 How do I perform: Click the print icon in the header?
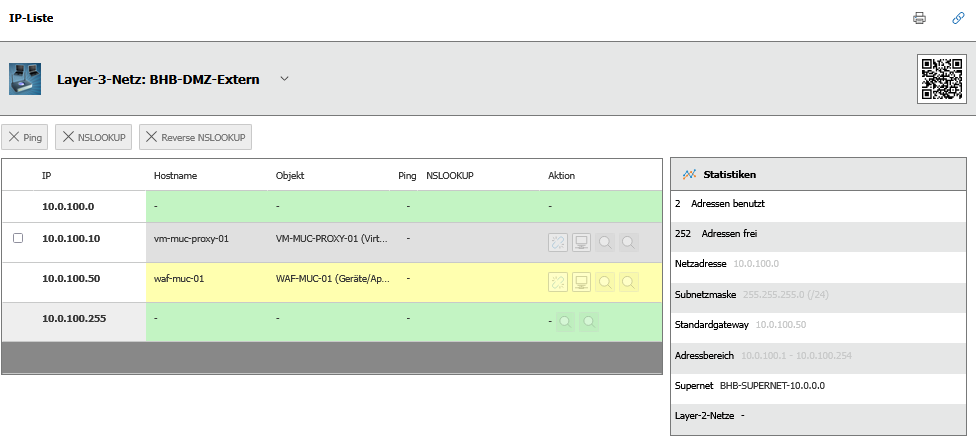click(919, 18)
